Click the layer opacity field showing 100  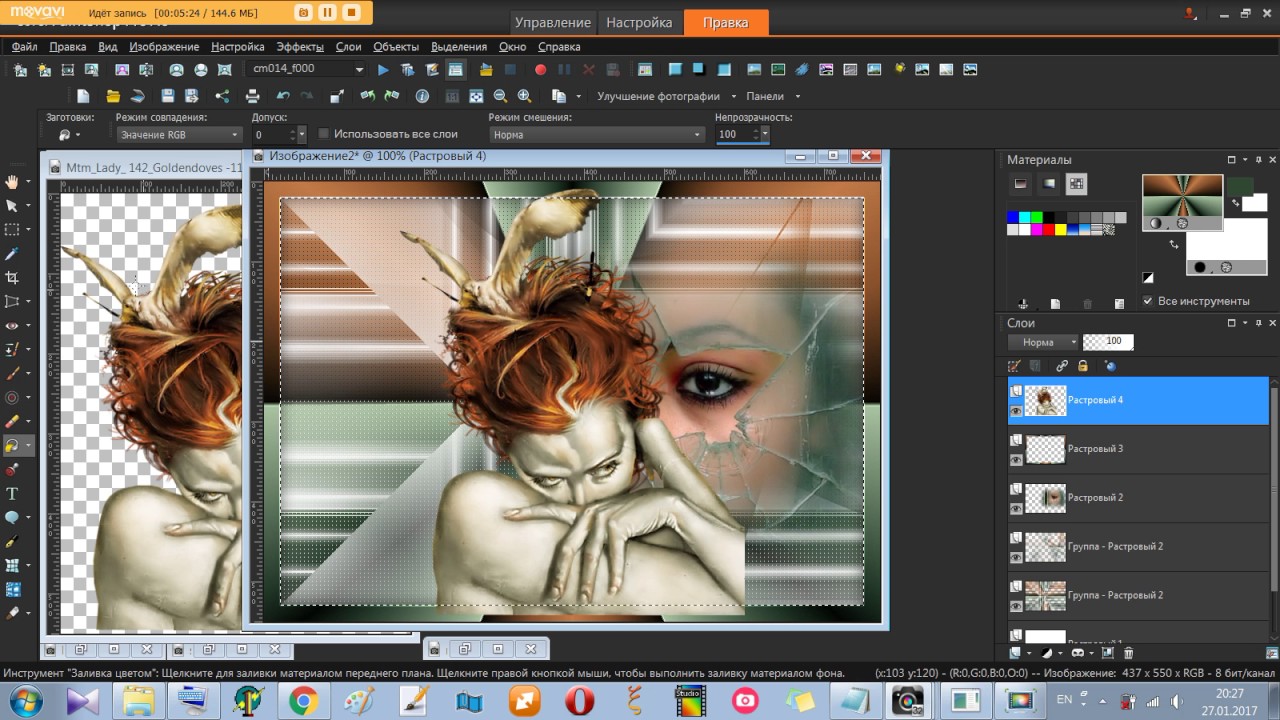coord(1108,342)
